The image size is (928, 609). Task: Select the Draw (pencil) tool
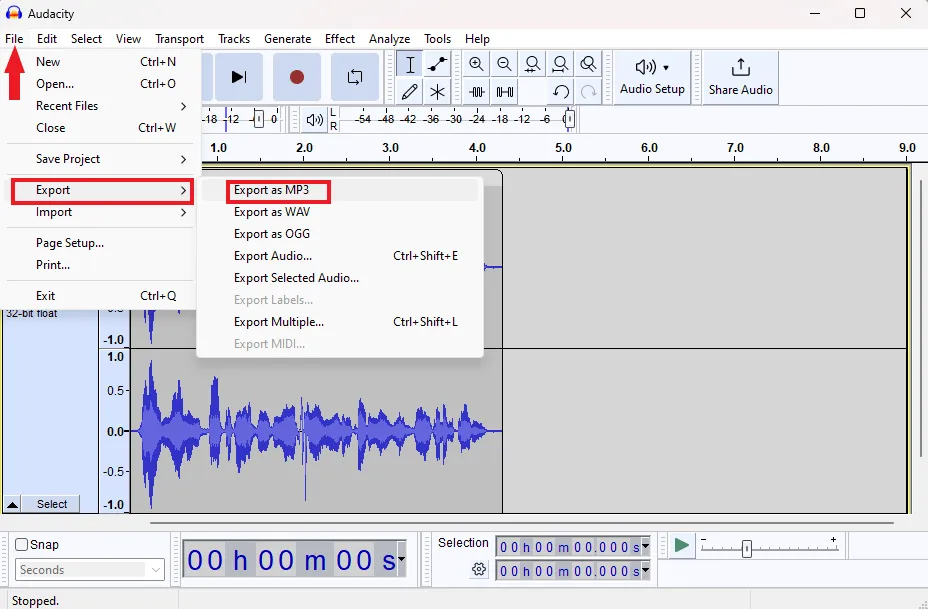(410, 92)
